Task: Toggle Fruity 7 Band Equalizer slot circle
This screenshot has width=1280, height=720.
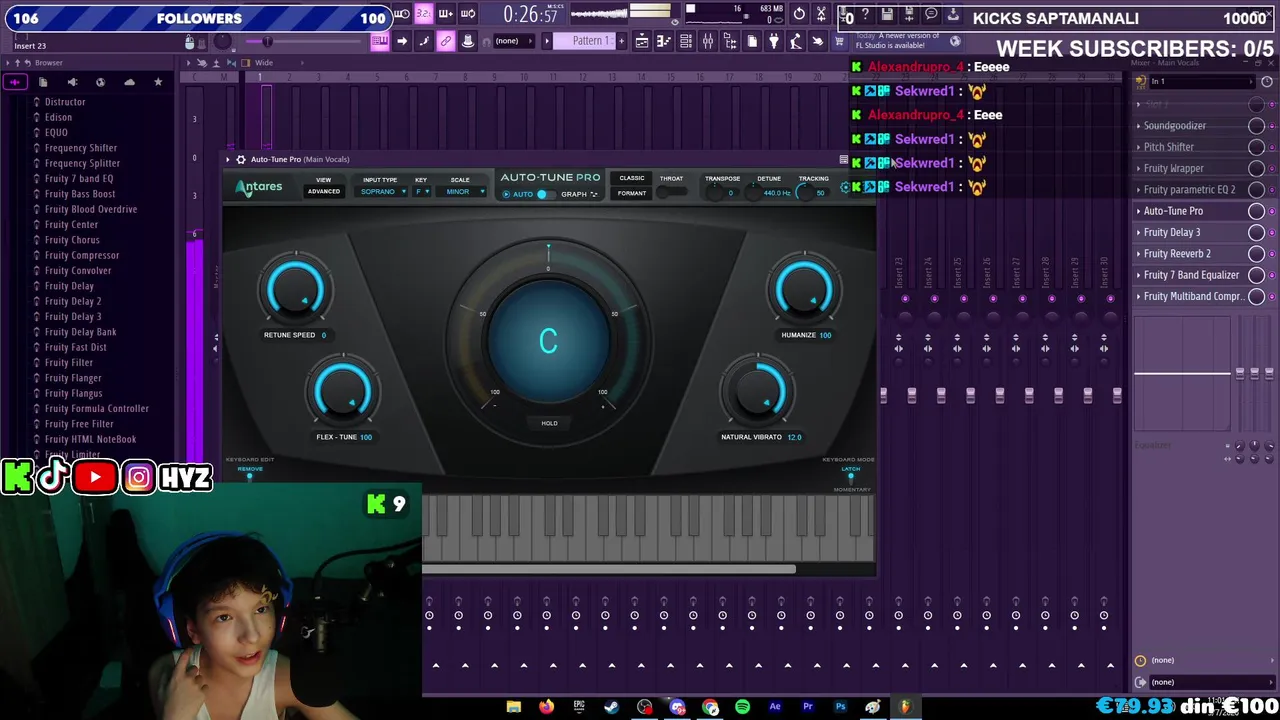Action: click(1256, 275)
